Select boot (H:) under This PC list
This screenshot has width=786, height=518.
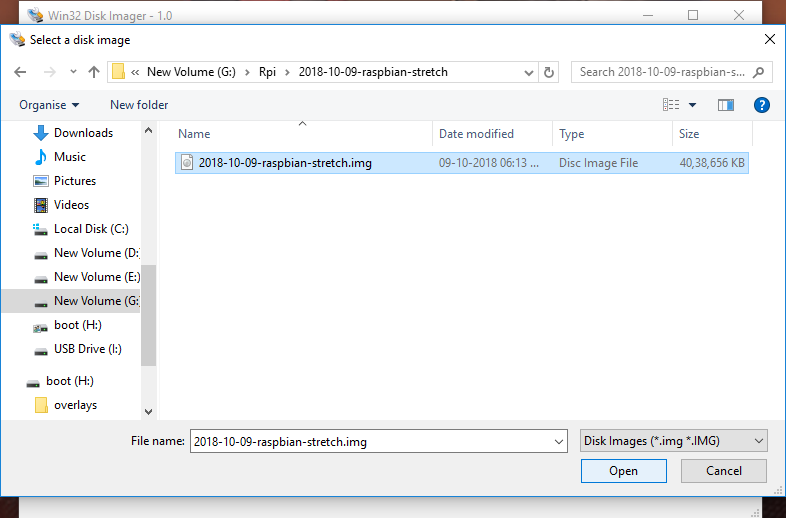78,325
